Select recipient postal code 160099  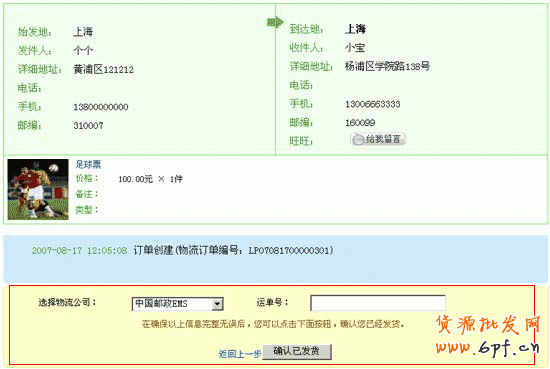point(360,123)
